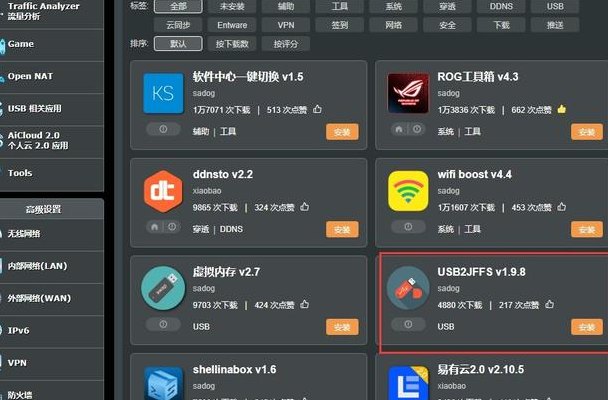The width and height of the screenshot is (608, 400).
Task: Install 软件中心一键切换 v1.5
Action: (342, 132)
